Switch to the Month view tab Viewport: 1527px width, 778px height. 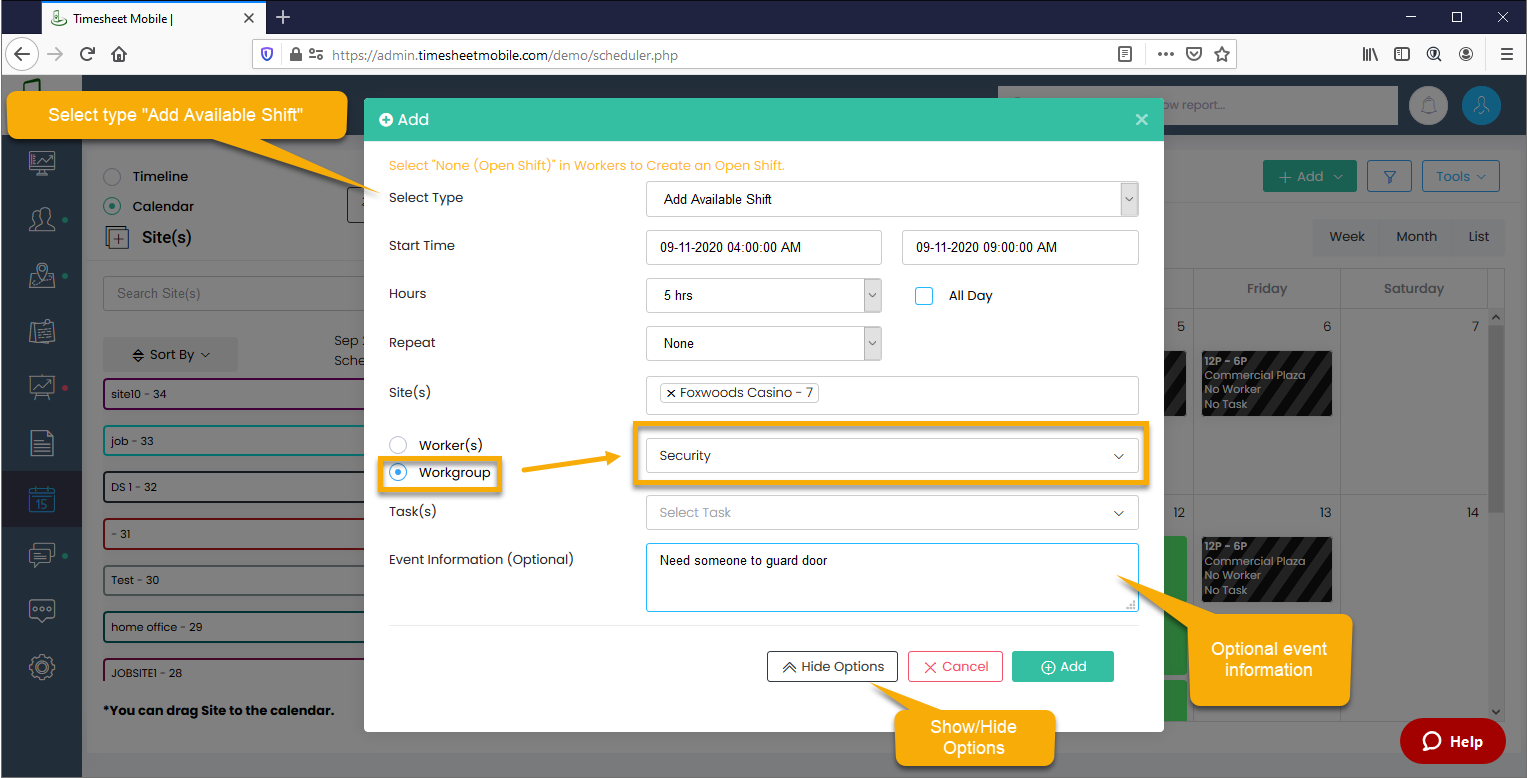click(1416, 237)
